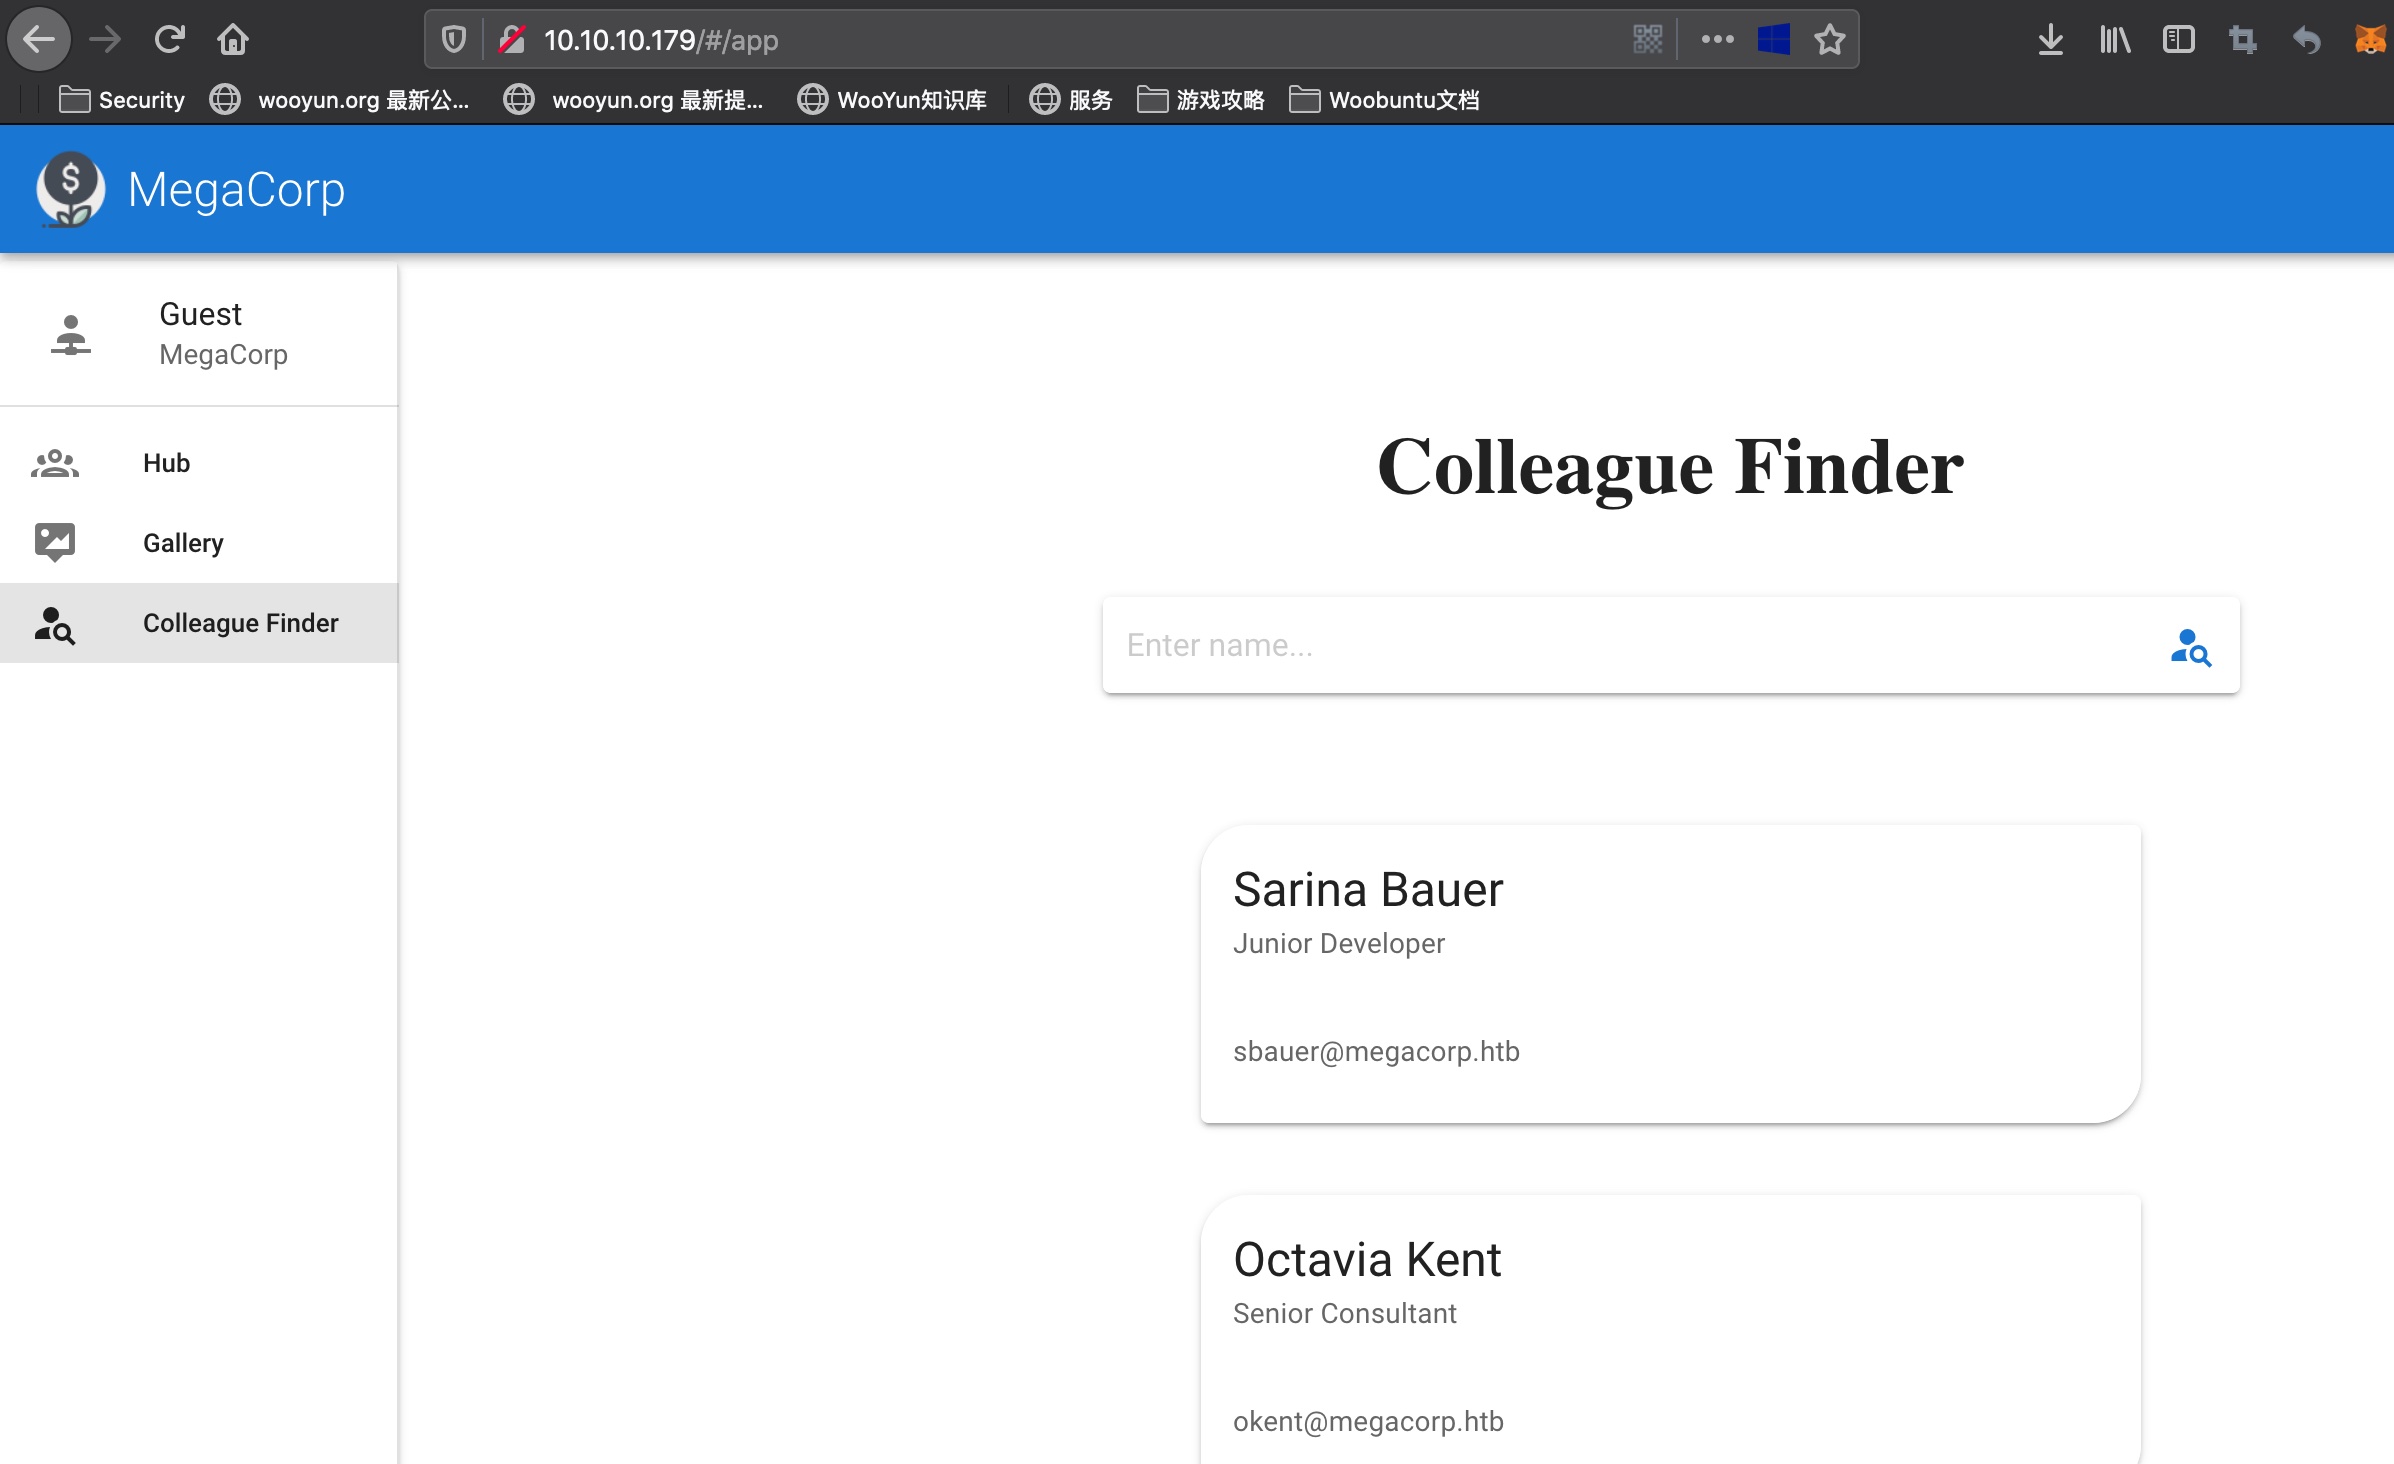The width and height of the screenshot is (2394, 1464).
Task: Open the tracking protection shield icon
Action: [454, 40]
